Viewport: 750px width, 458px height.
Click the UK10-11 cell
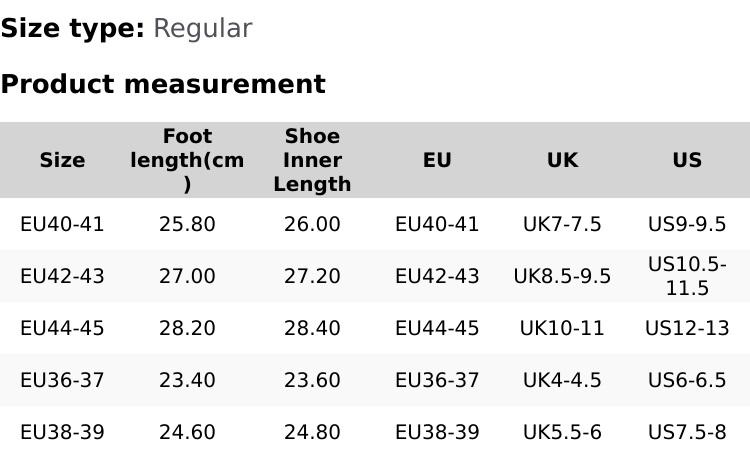pyautogui.click(x=562, y=328)
